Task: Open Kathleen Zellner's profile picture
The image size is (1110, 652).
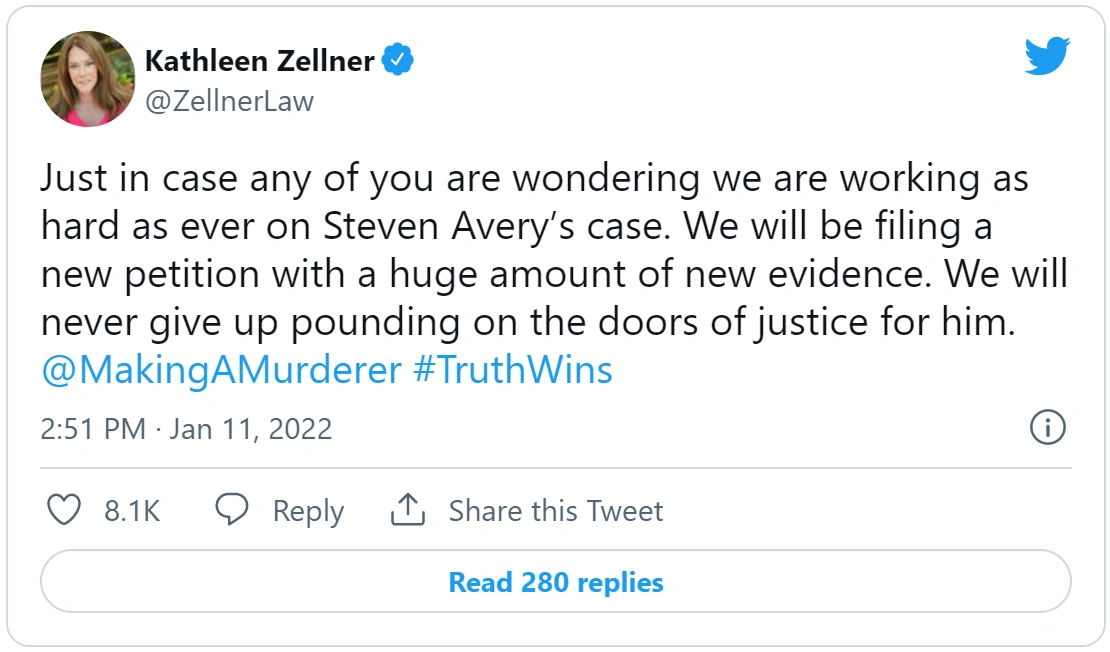Action: (x=88, y=79)
